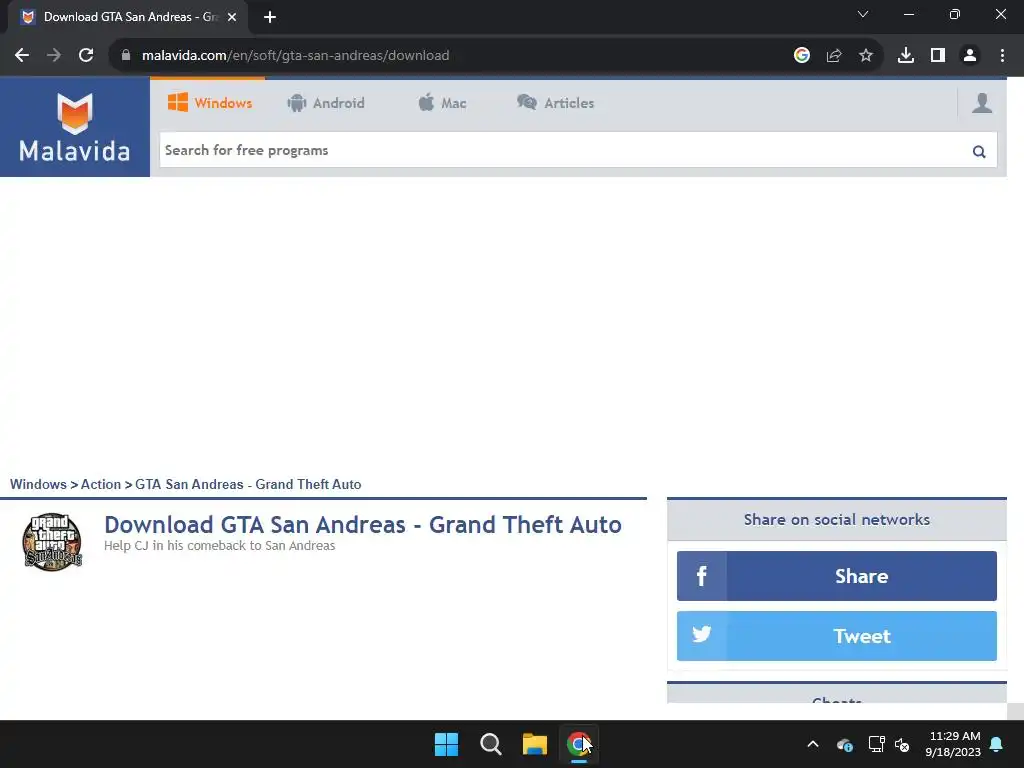
Task: Open Malavida user account icon
Action: coord(982,103)
